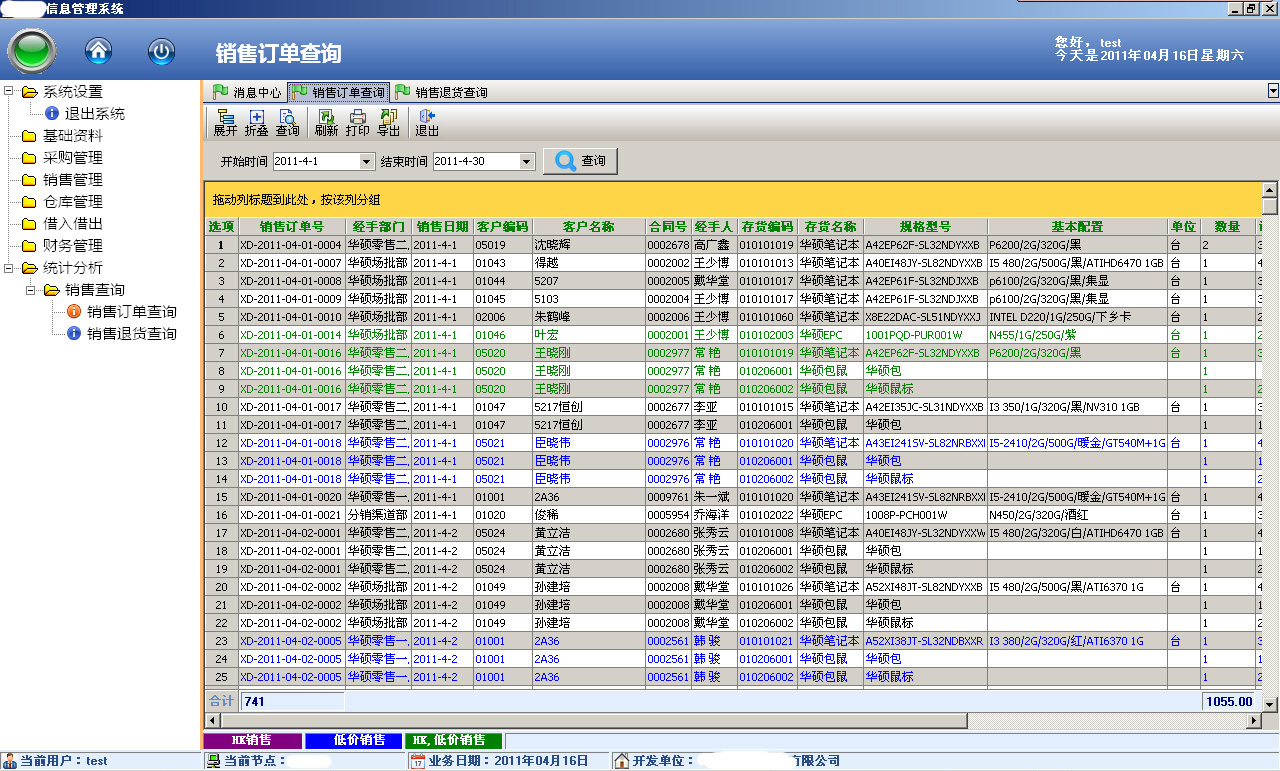Click customer 俊稀 cell
Image resolution: width=1280 pixels, height=771 pixels.
(588, 515)
